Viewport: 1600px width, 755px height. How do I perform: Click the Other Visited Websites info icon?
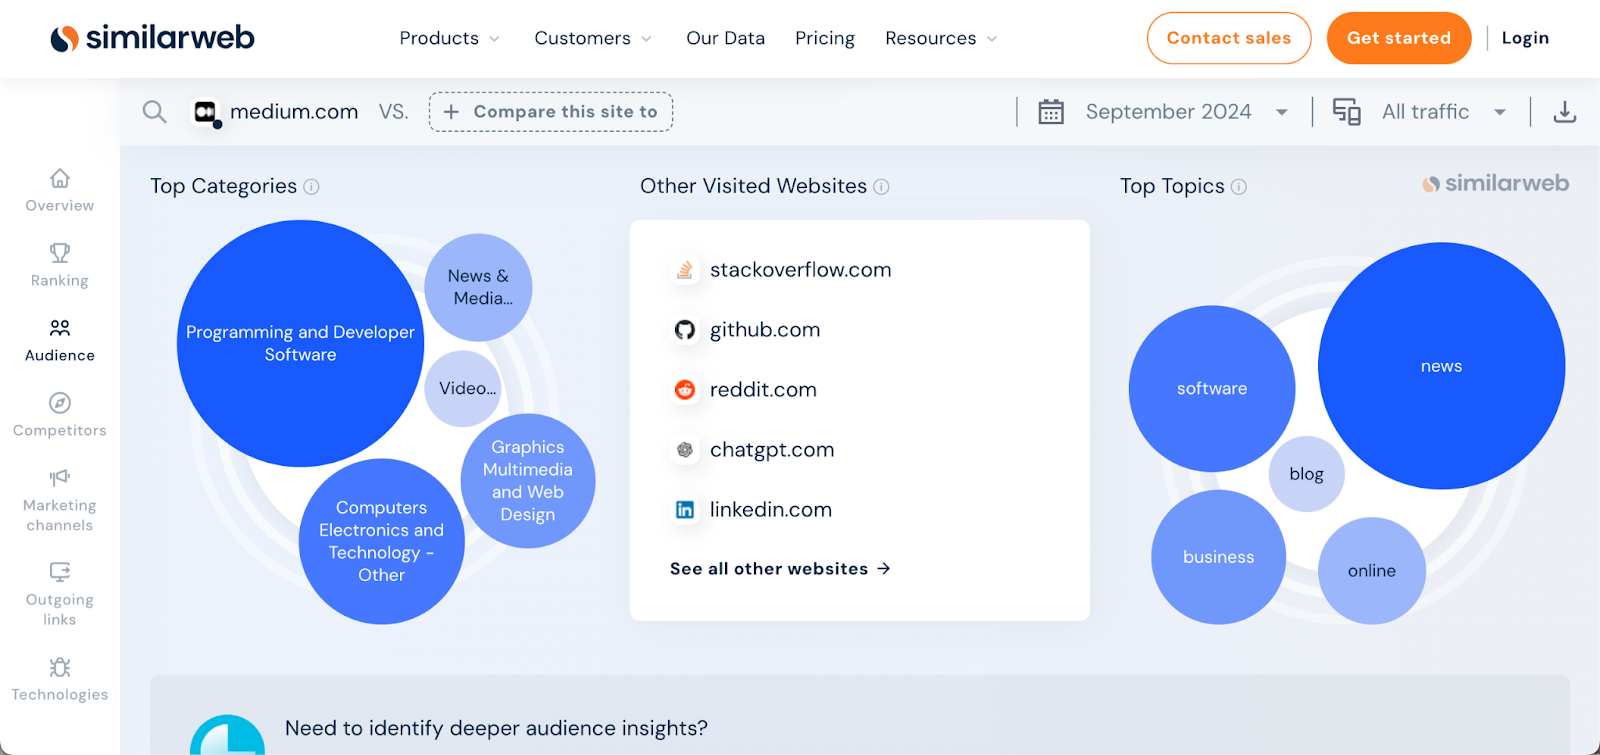pyautogui.click(x=881, y=187)
